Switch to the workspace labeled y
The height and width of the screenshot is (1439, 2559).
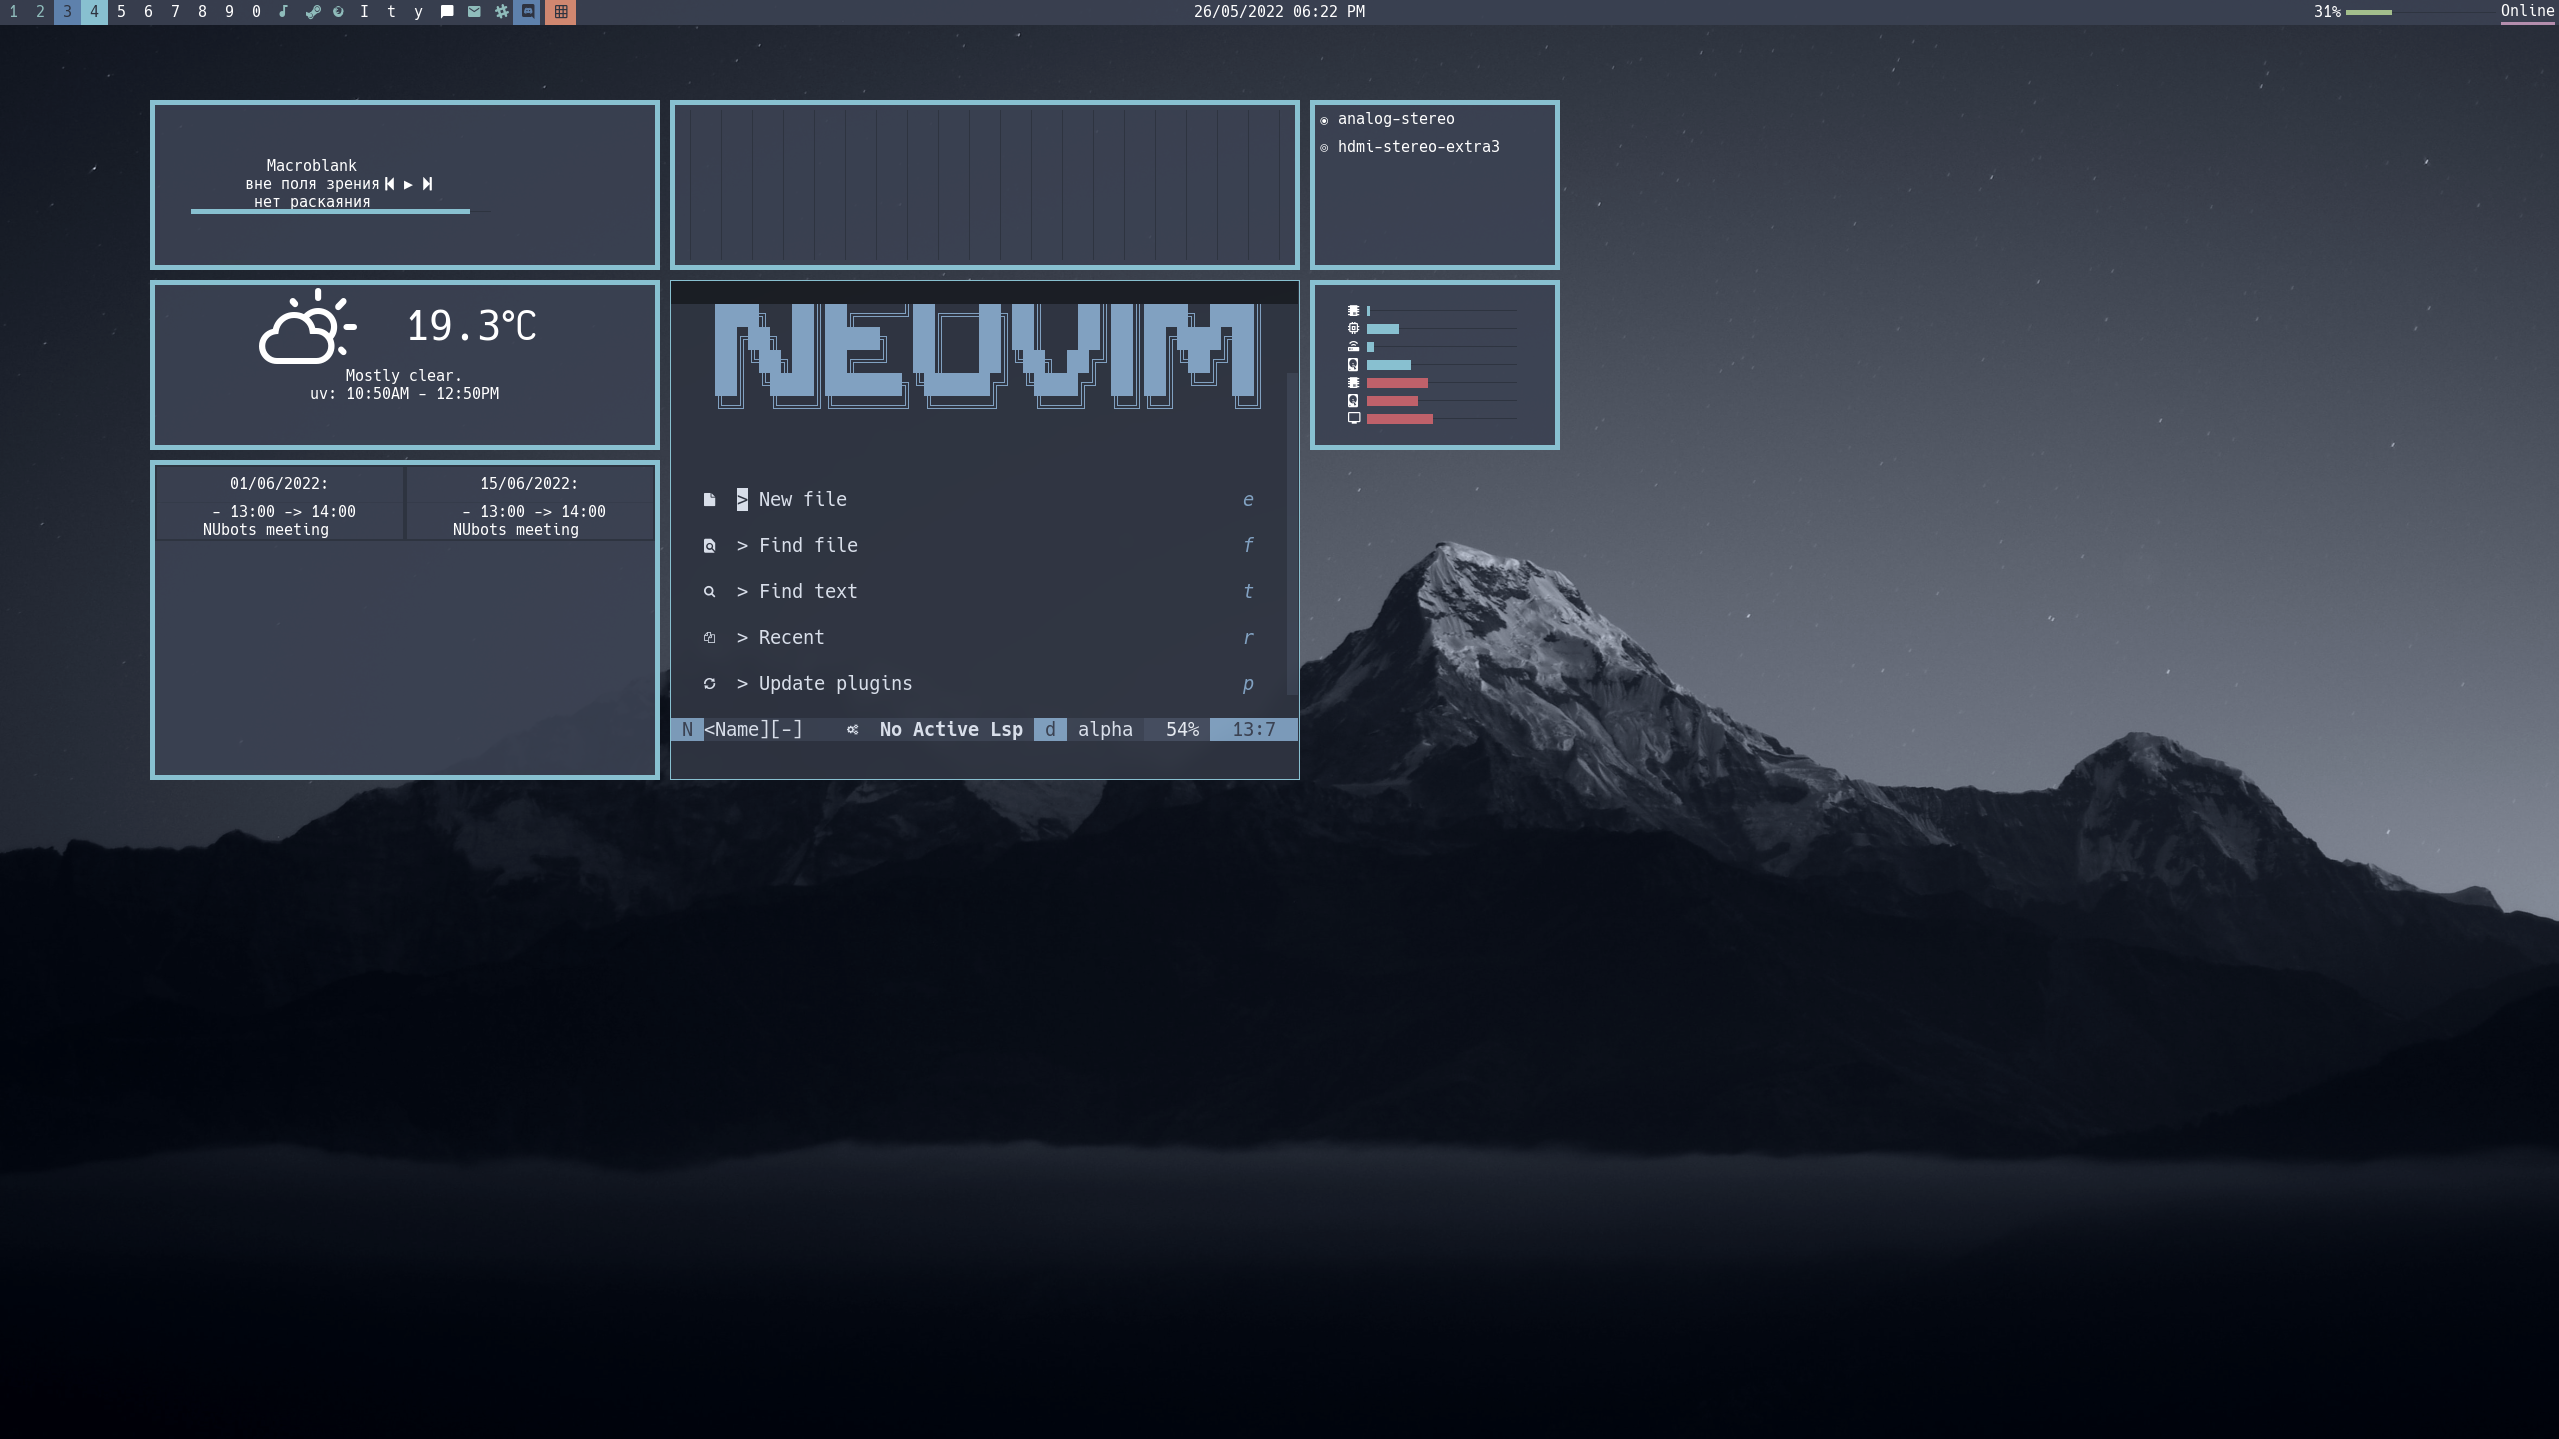pos(418,12)
